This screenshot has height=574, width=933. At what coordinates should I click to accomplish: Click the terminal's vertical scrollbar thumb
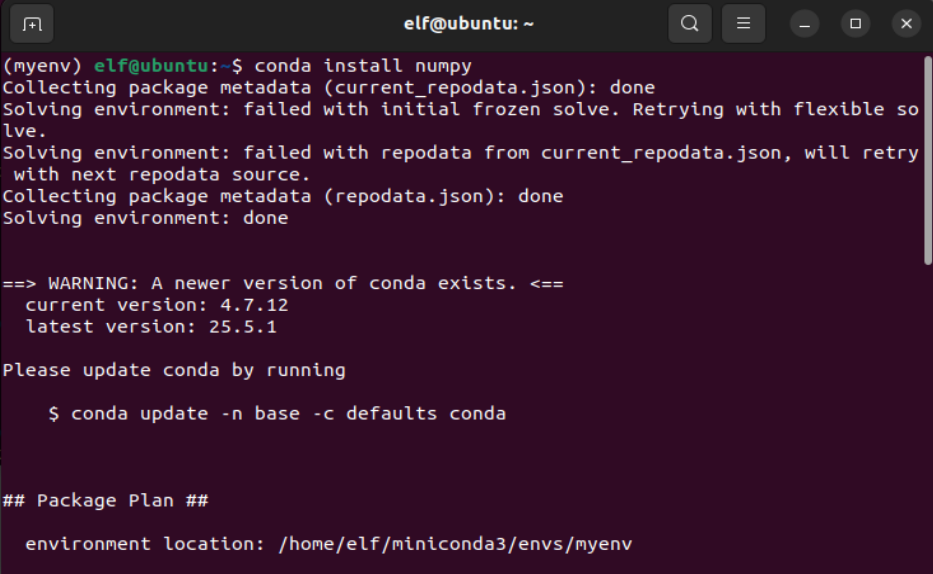(x=927, y=160)
